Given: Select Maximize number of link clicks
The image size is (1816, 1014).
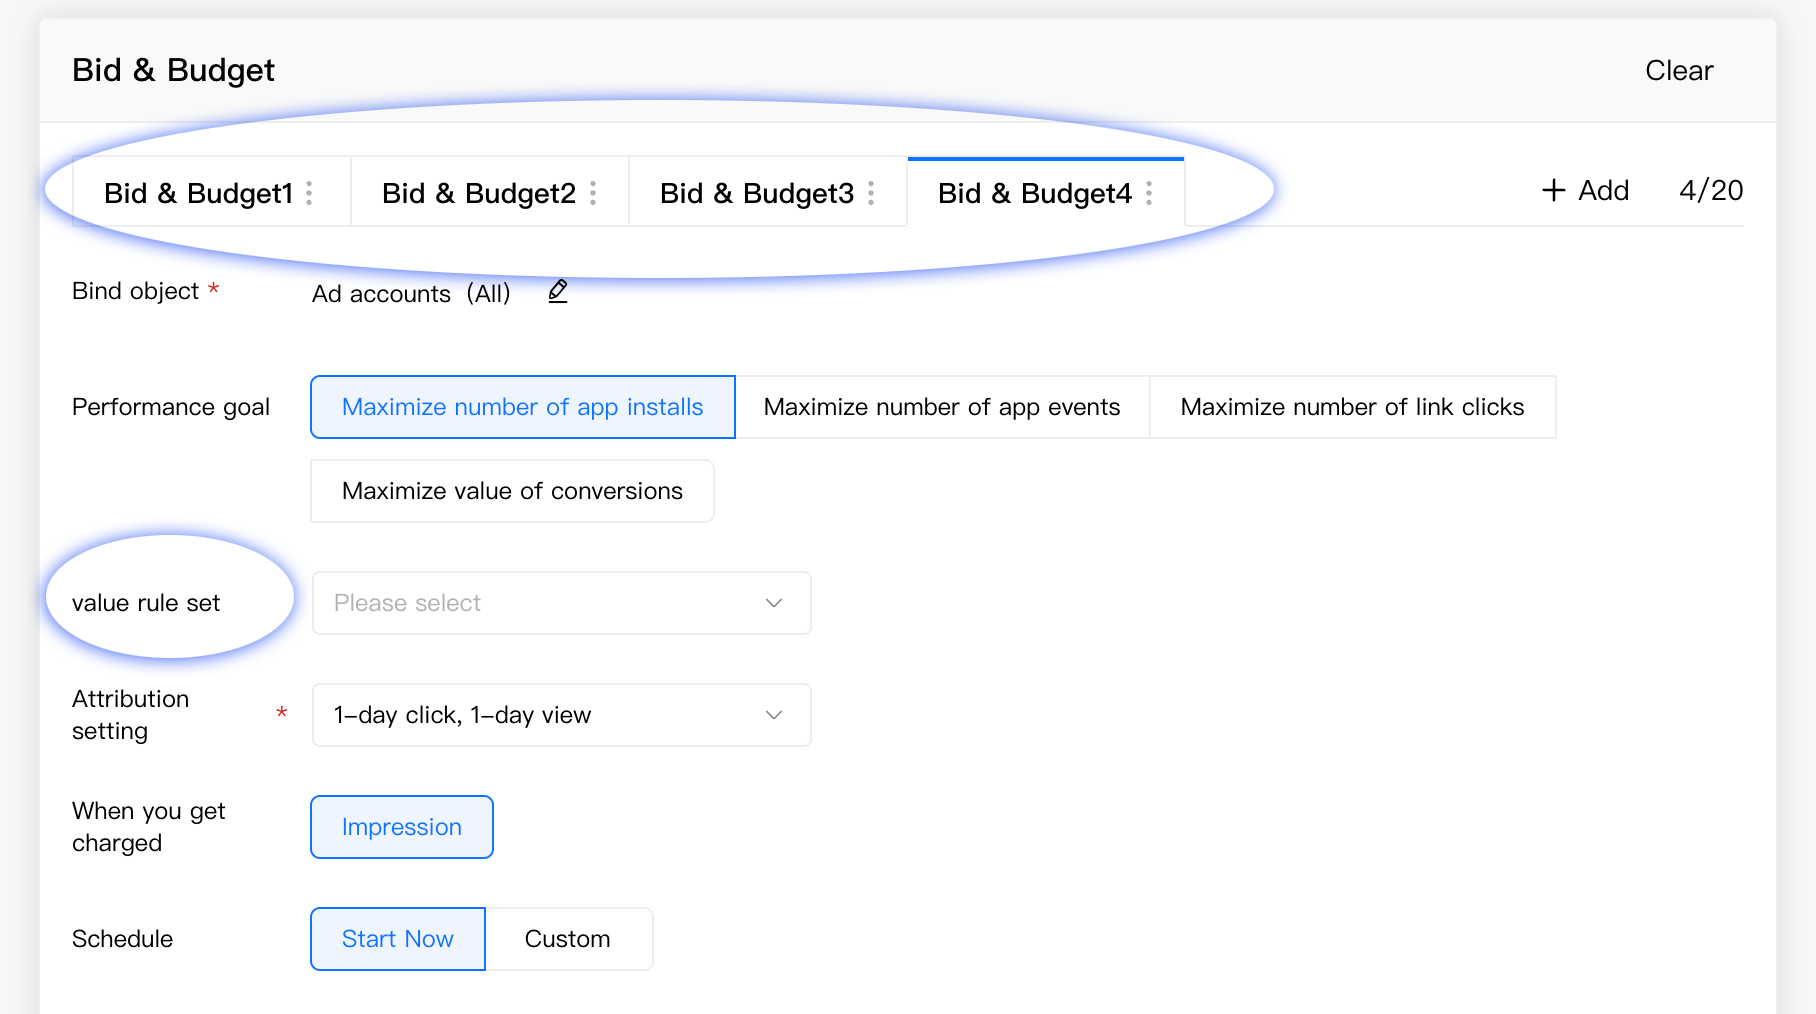Looking at the screenshot, I should coord(1352,407).
